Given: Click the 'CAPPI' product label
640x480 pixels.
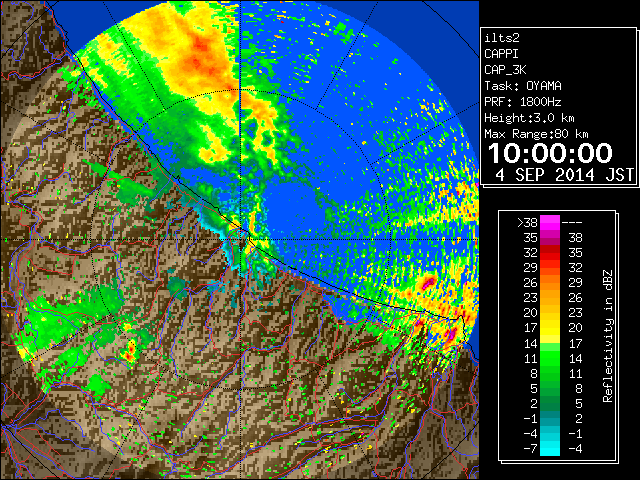Looking at the screenshot, I should click(501, 54).
